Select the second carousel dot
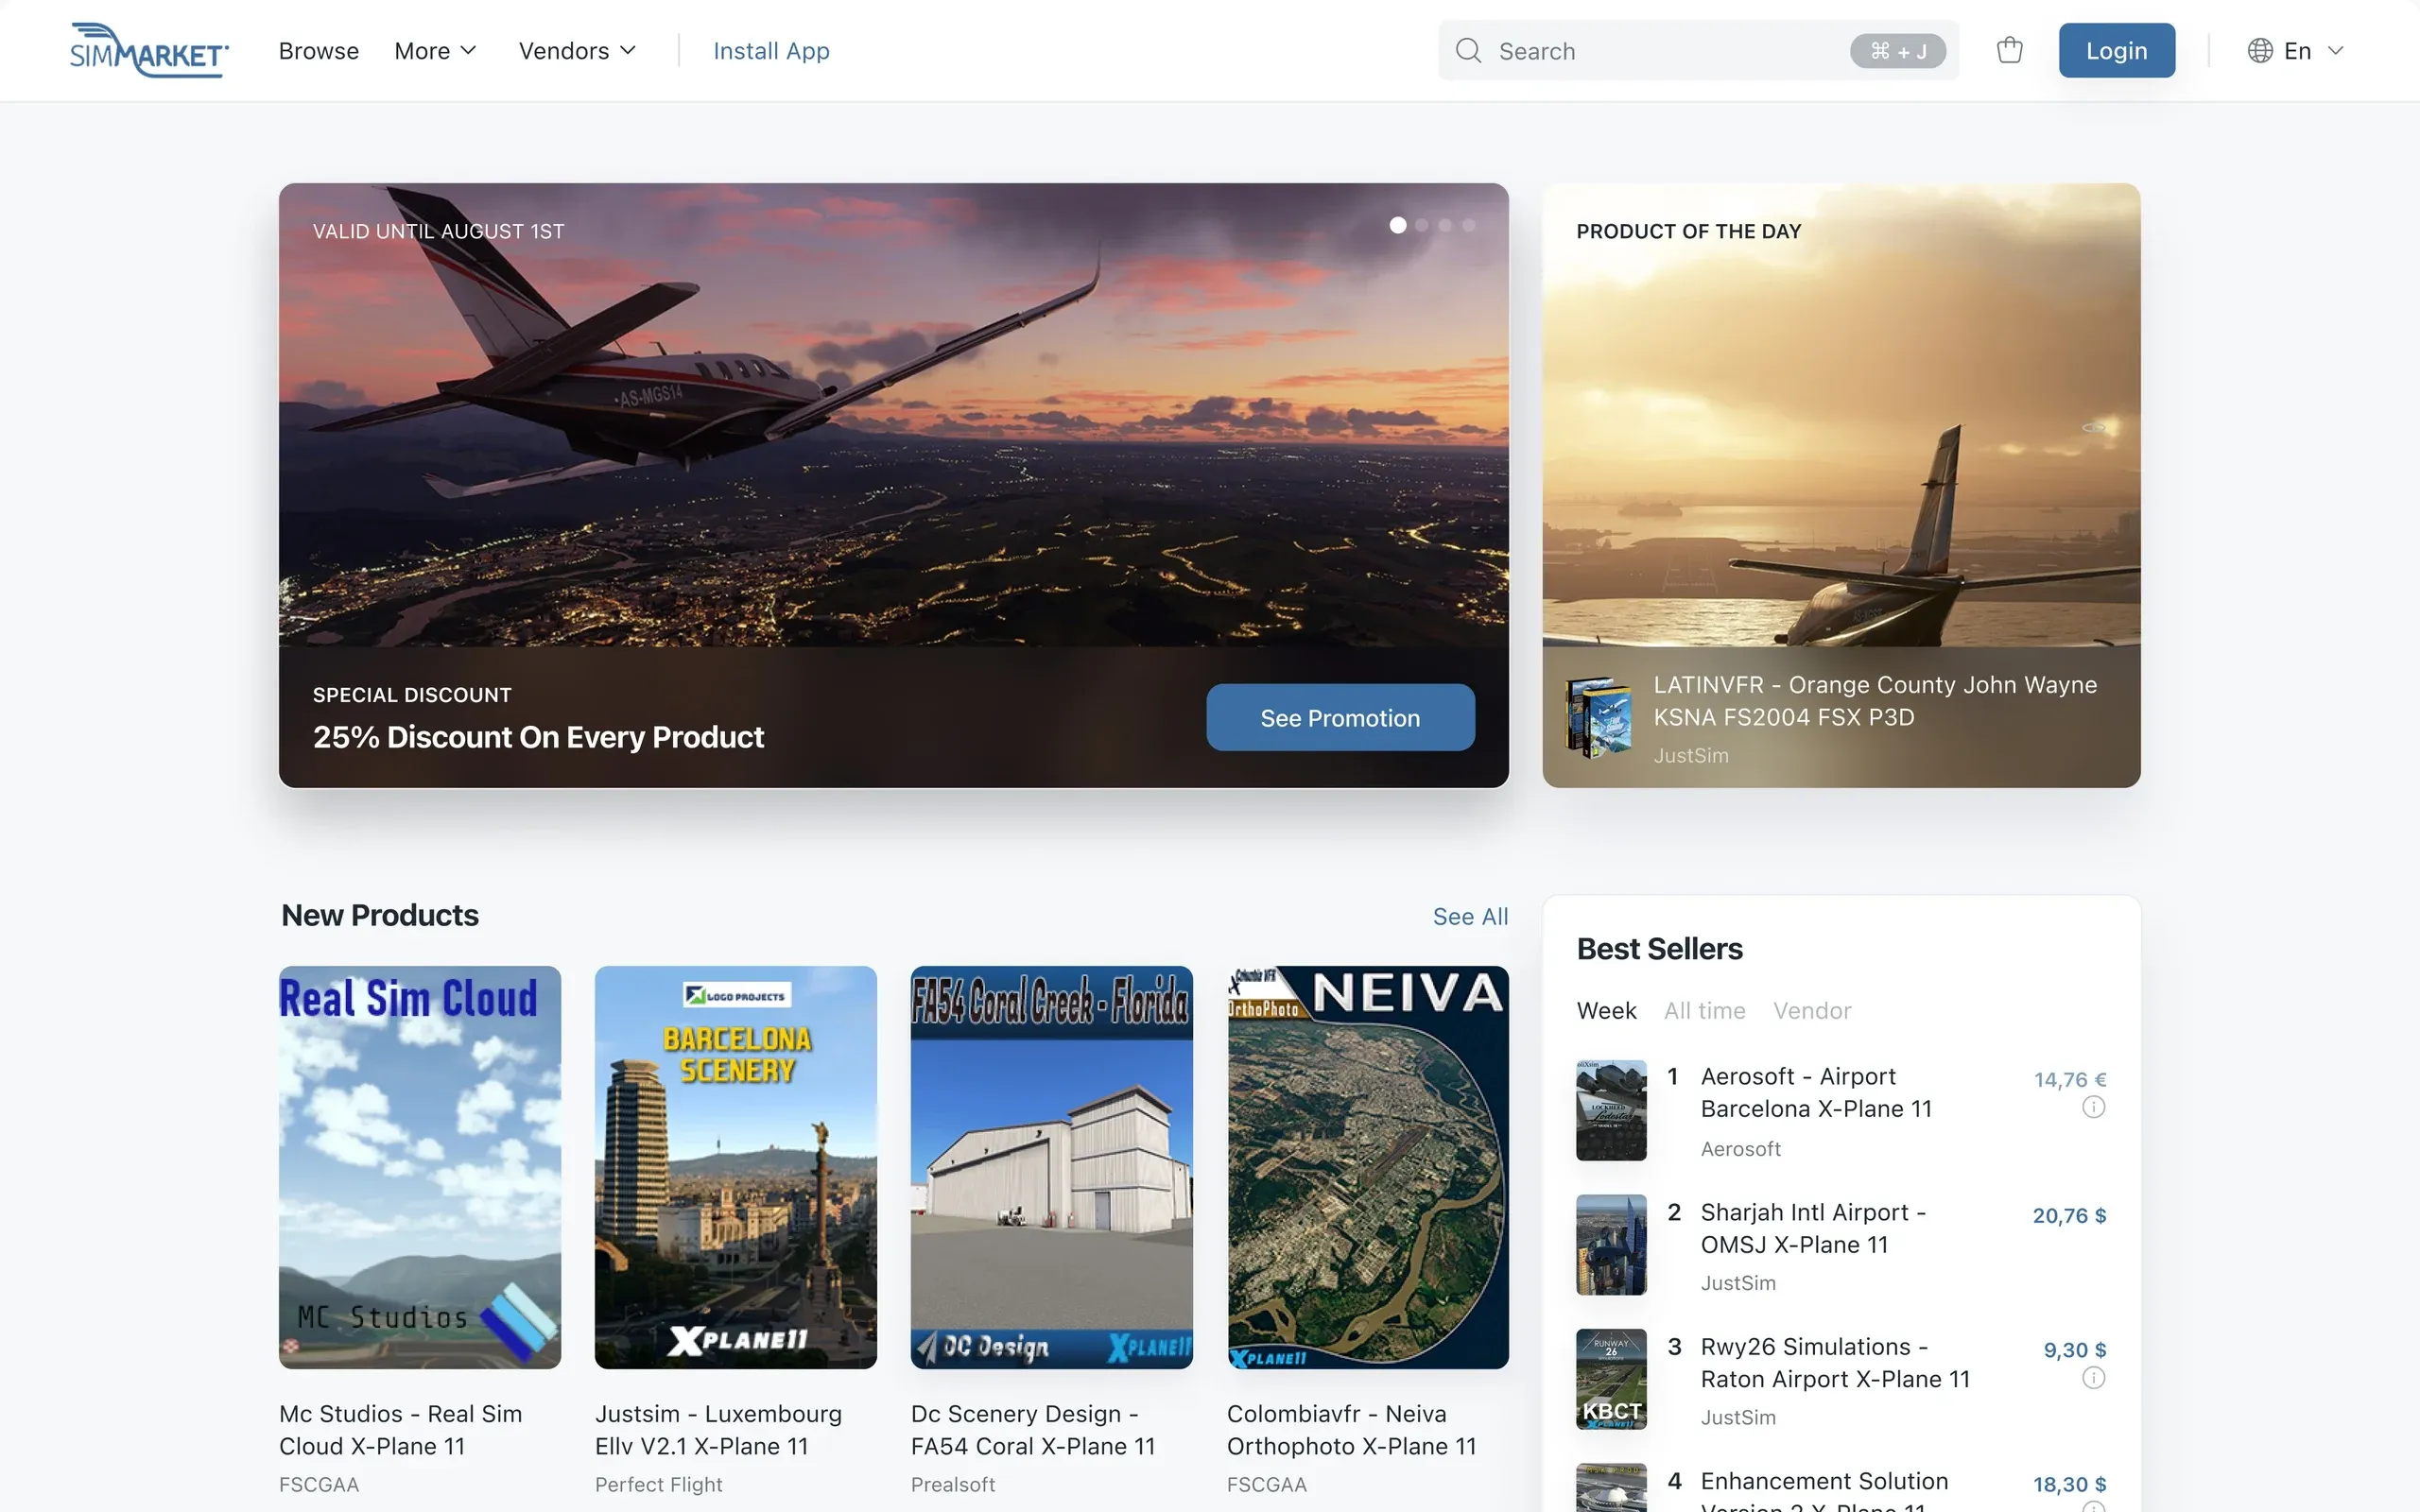This screenshot has width=2420, height=1512. tap(1422, 225)
